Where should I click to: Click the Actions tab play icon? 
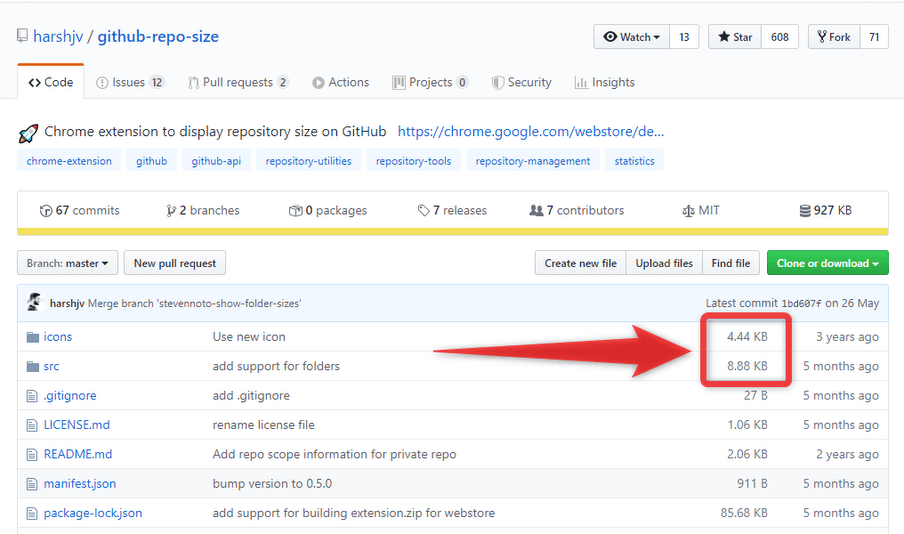(x=318, y=82)
